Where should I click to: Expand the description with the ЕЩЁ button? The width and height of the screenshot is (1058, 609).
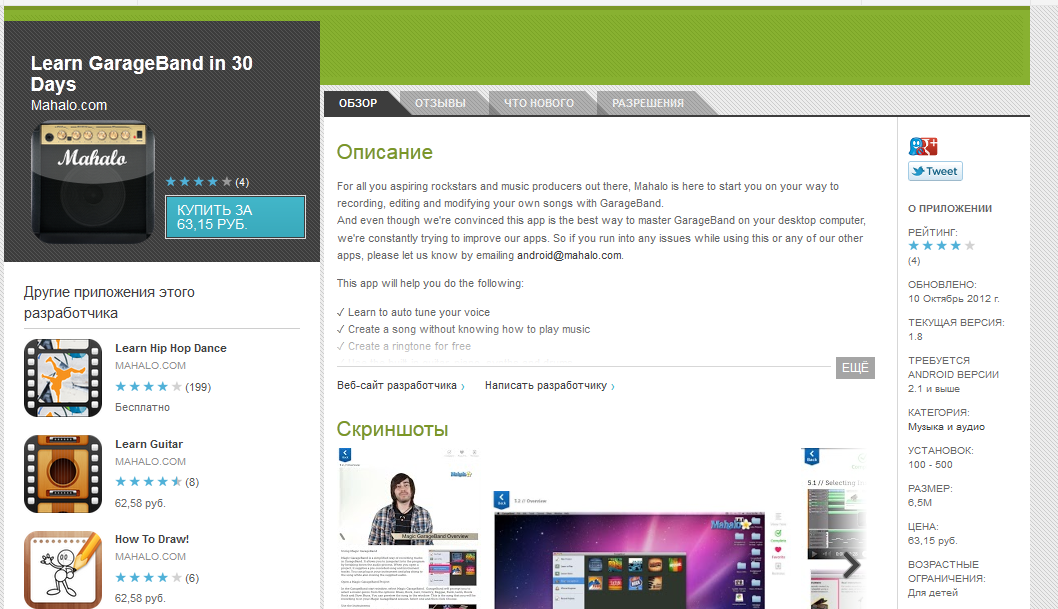(x=855, y=368)
